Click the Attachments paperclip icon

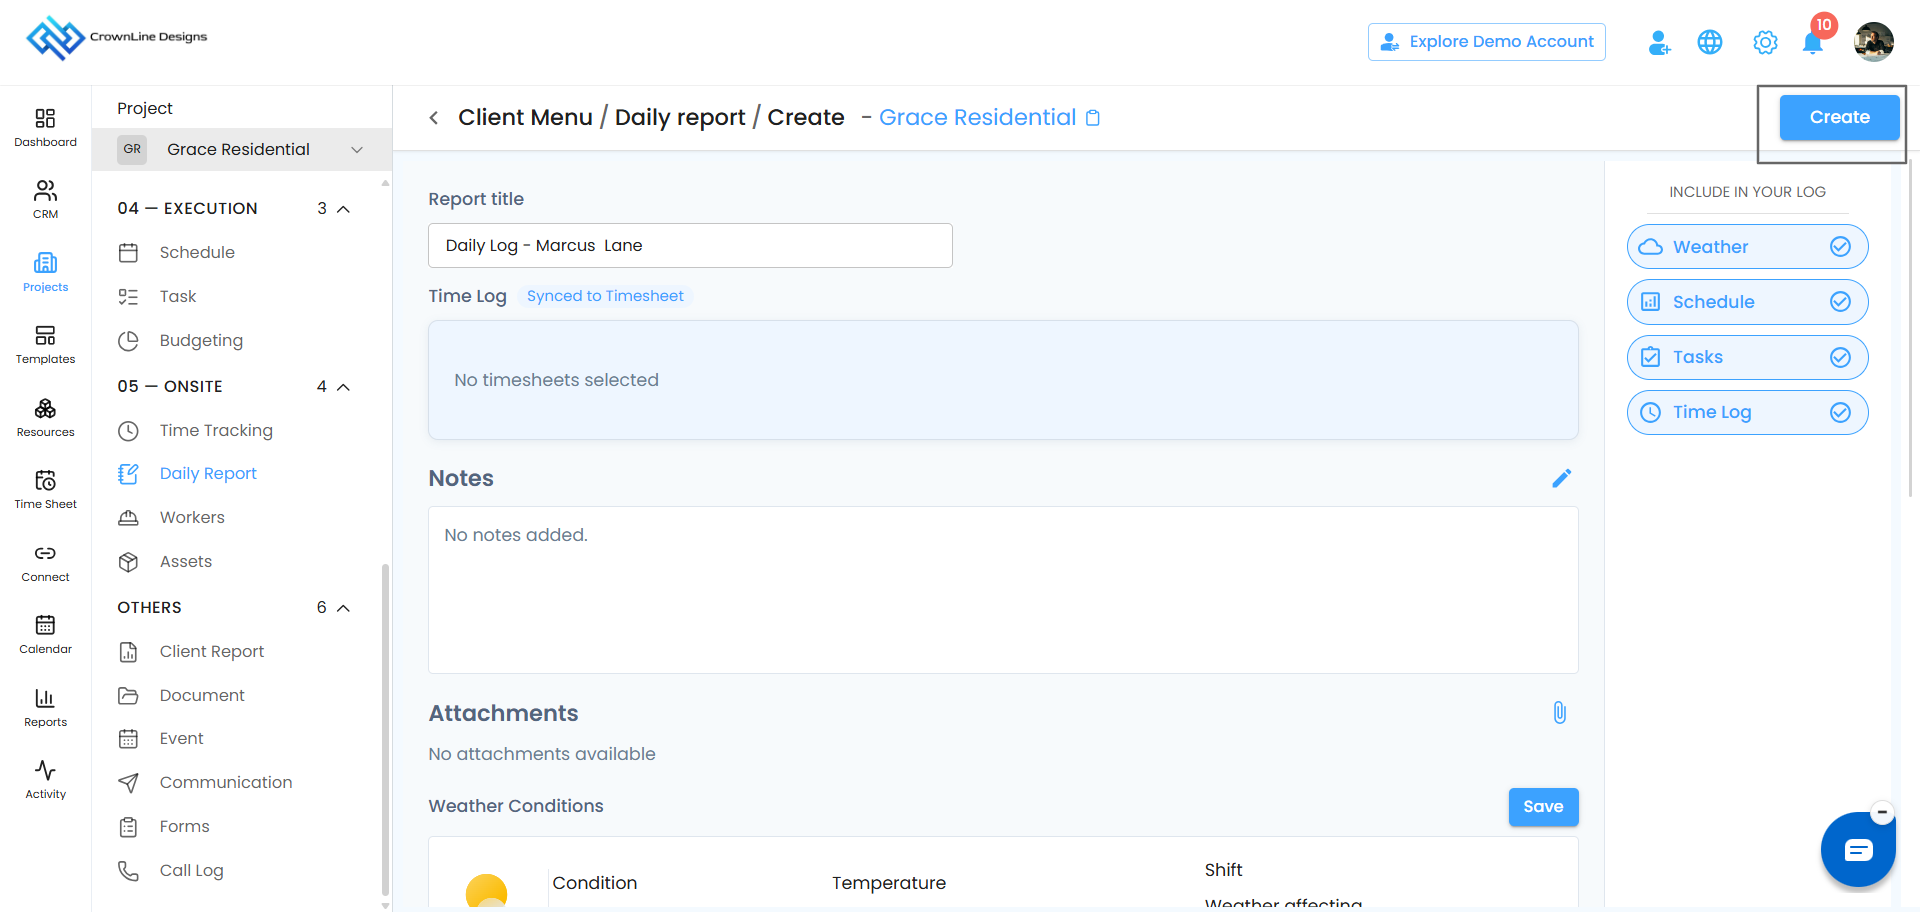[1559, 713]
